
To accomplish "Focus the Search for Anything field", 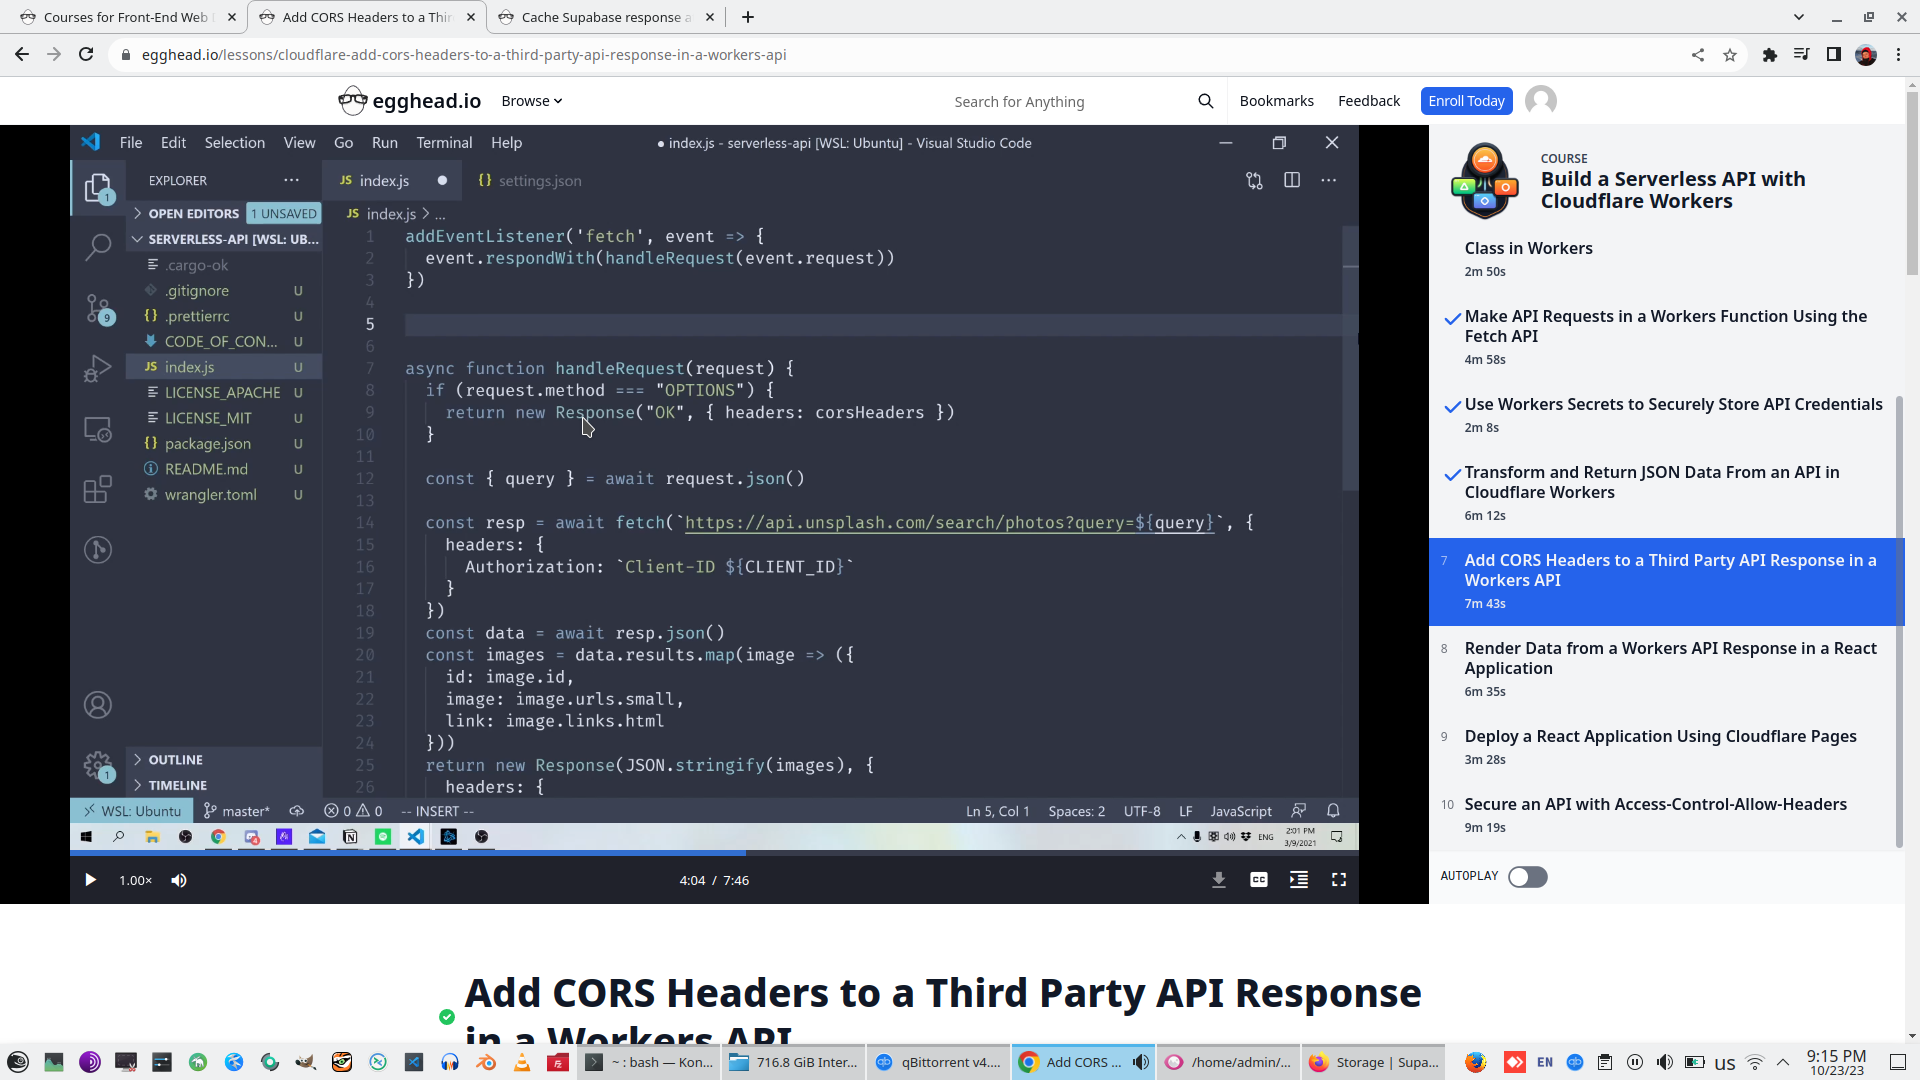I will pos(1060,102).
